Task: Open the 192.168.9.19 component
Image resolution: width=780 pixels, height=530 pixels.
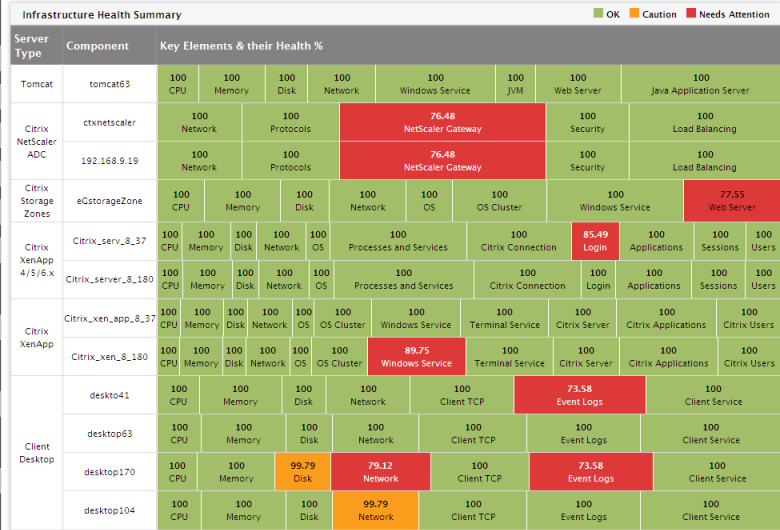Action: click(x=109, y=161)
